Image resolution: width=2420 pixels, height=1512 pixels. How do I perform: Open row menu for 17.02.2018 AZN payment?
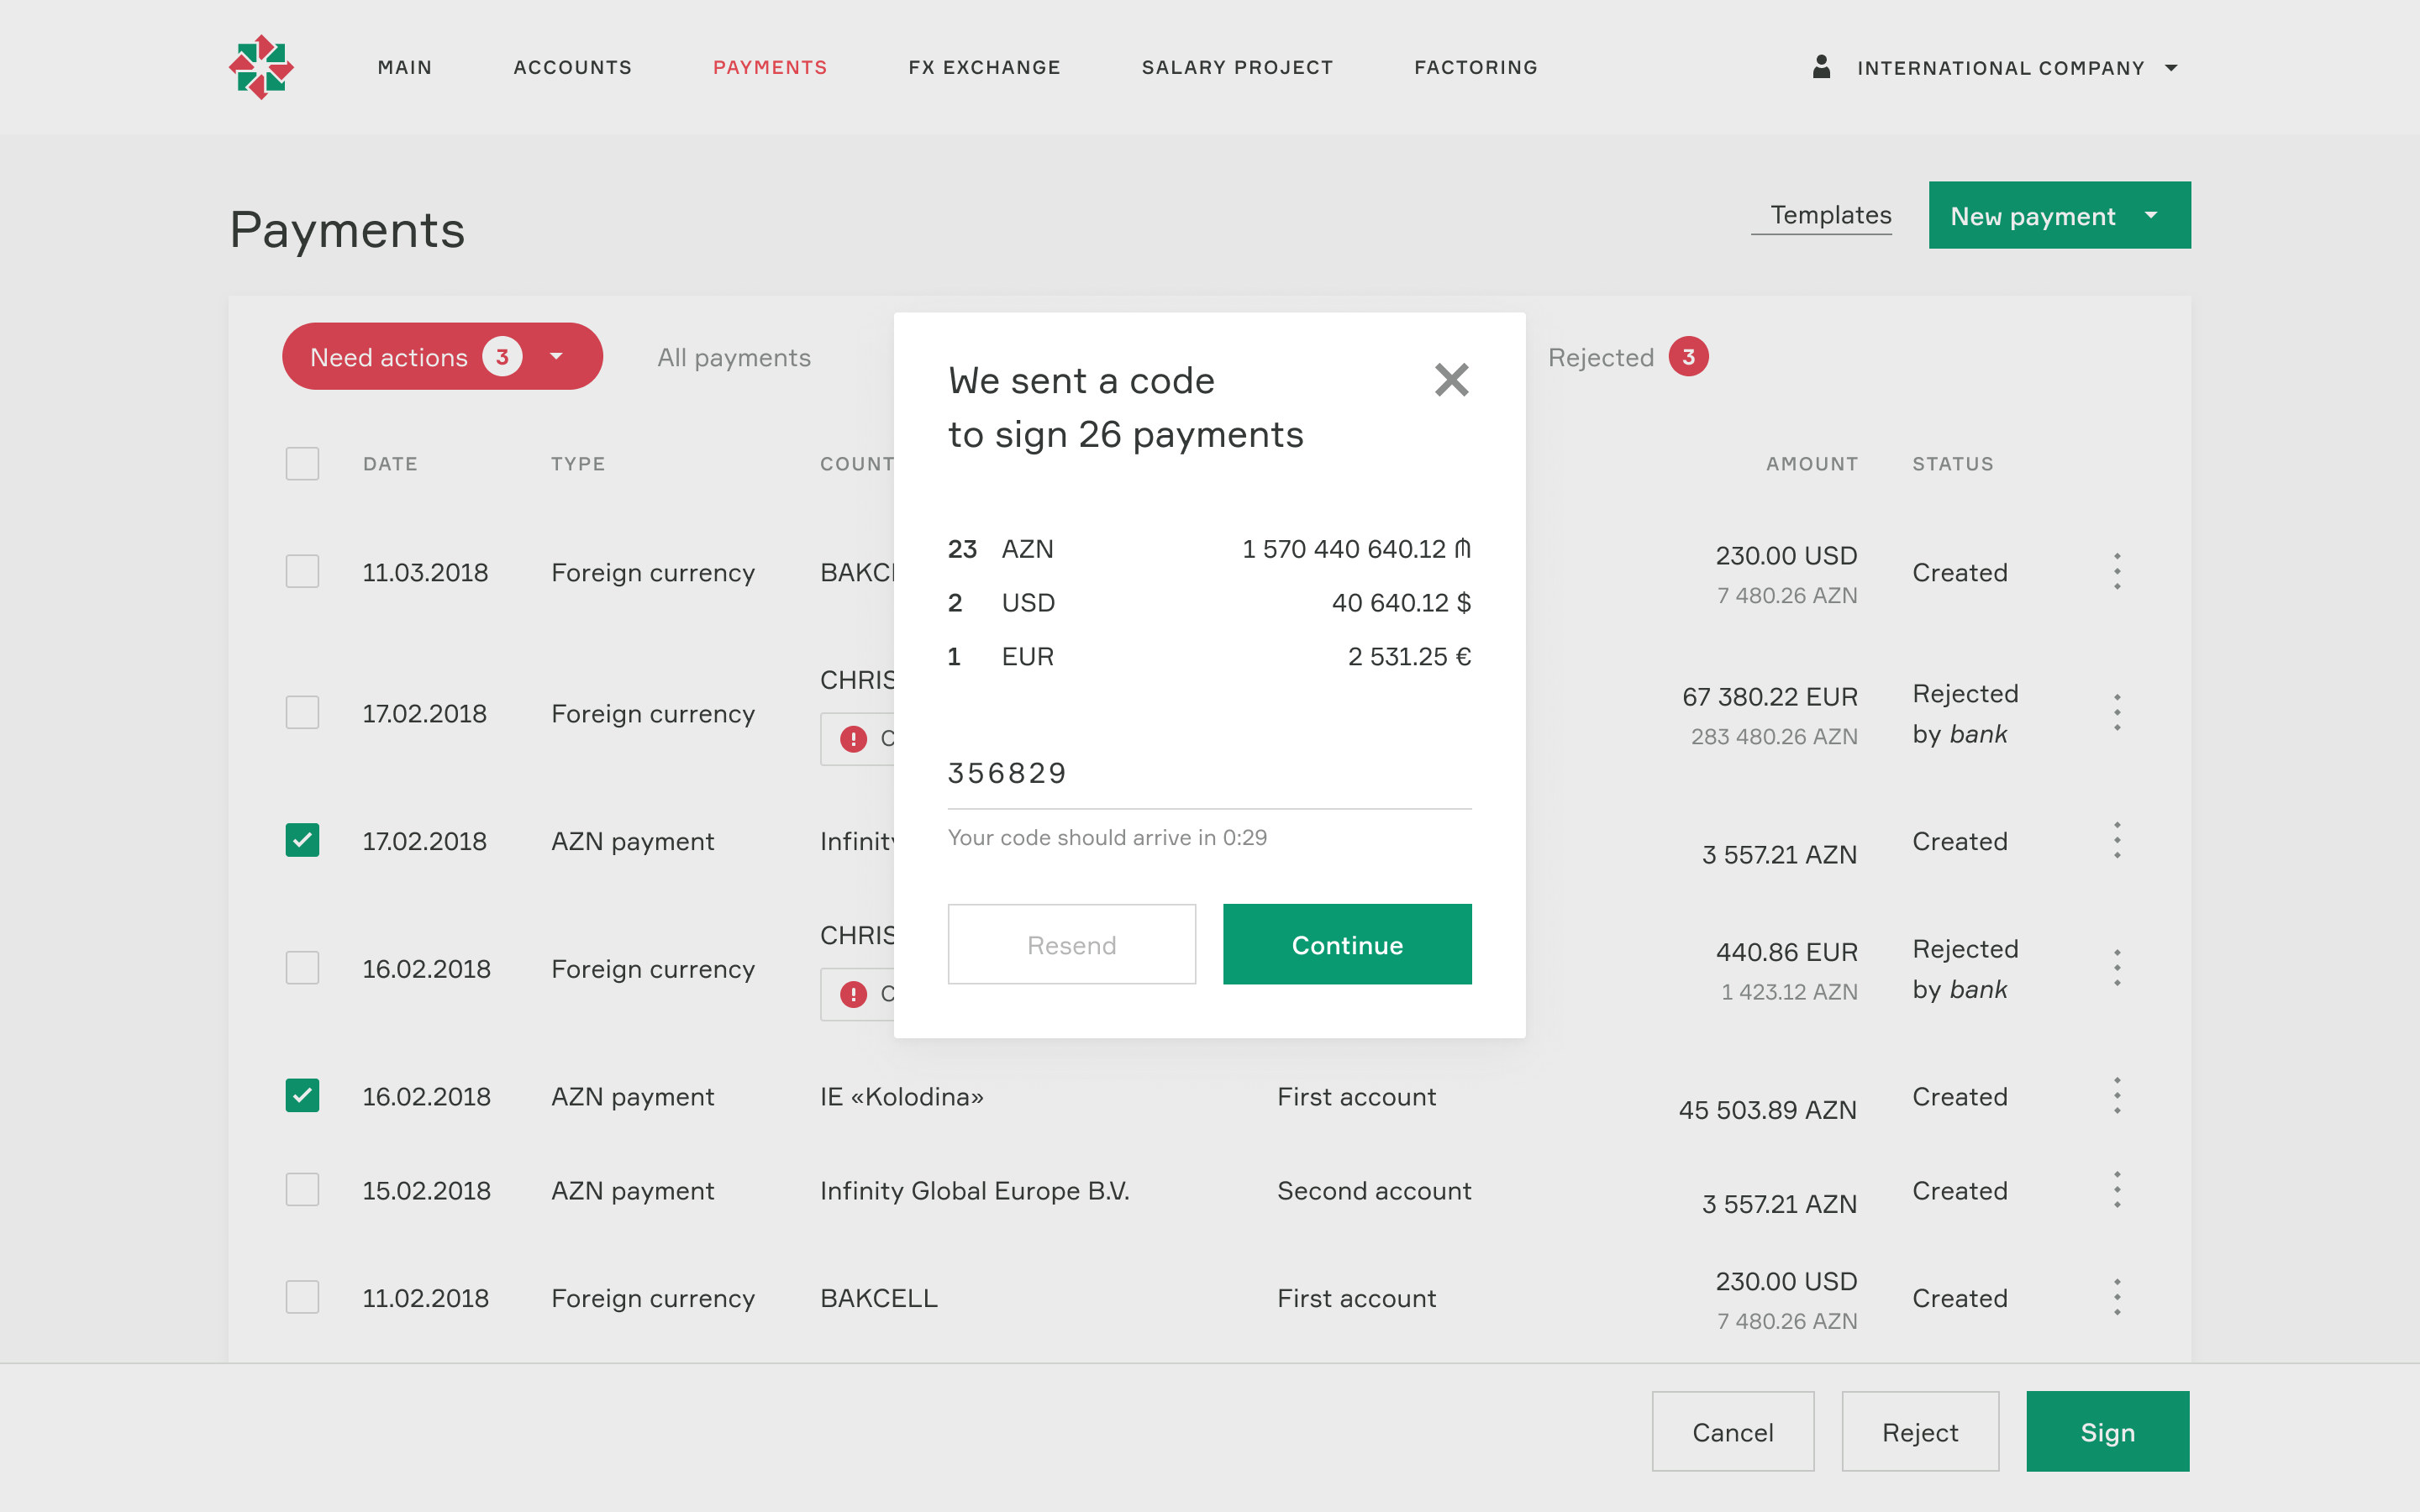(2117, 840)
